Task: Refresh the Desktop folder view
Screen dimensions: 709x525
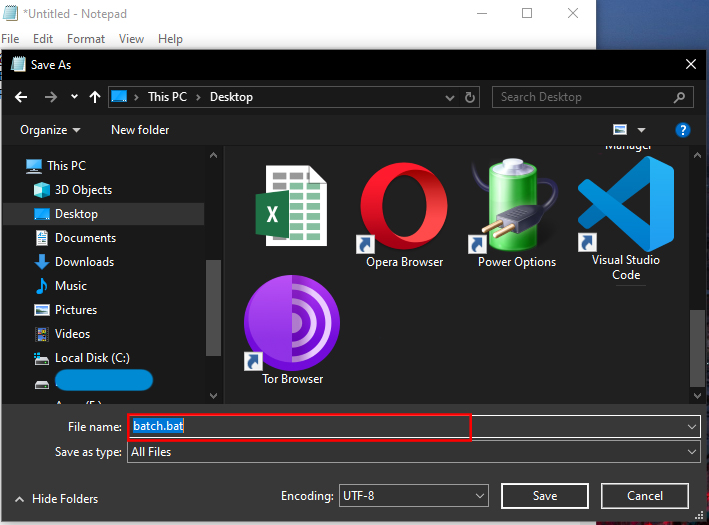Action: click(470, 97)
